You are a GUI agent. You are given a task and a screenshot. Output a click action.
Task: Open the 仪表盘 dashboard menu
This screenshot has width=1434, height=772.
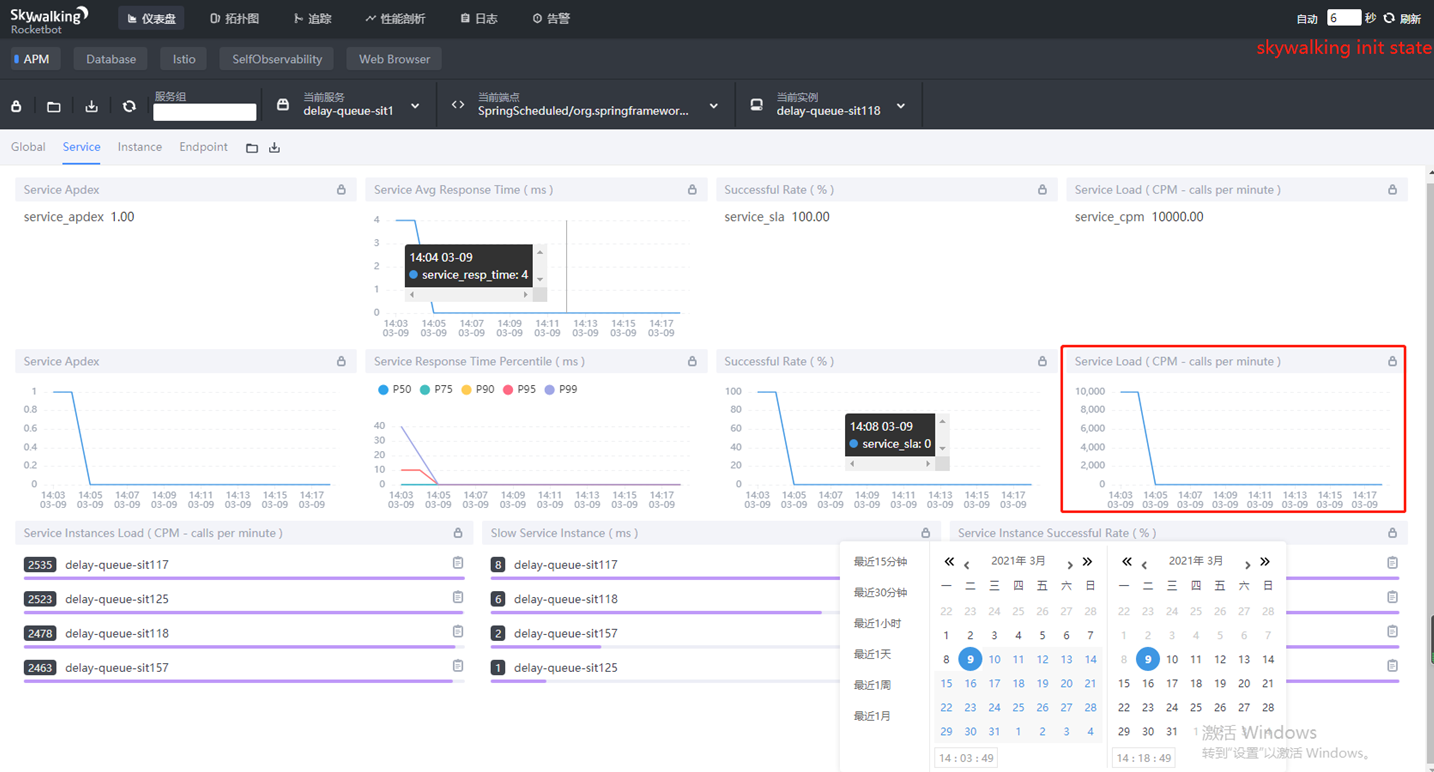tap(151, 19)
